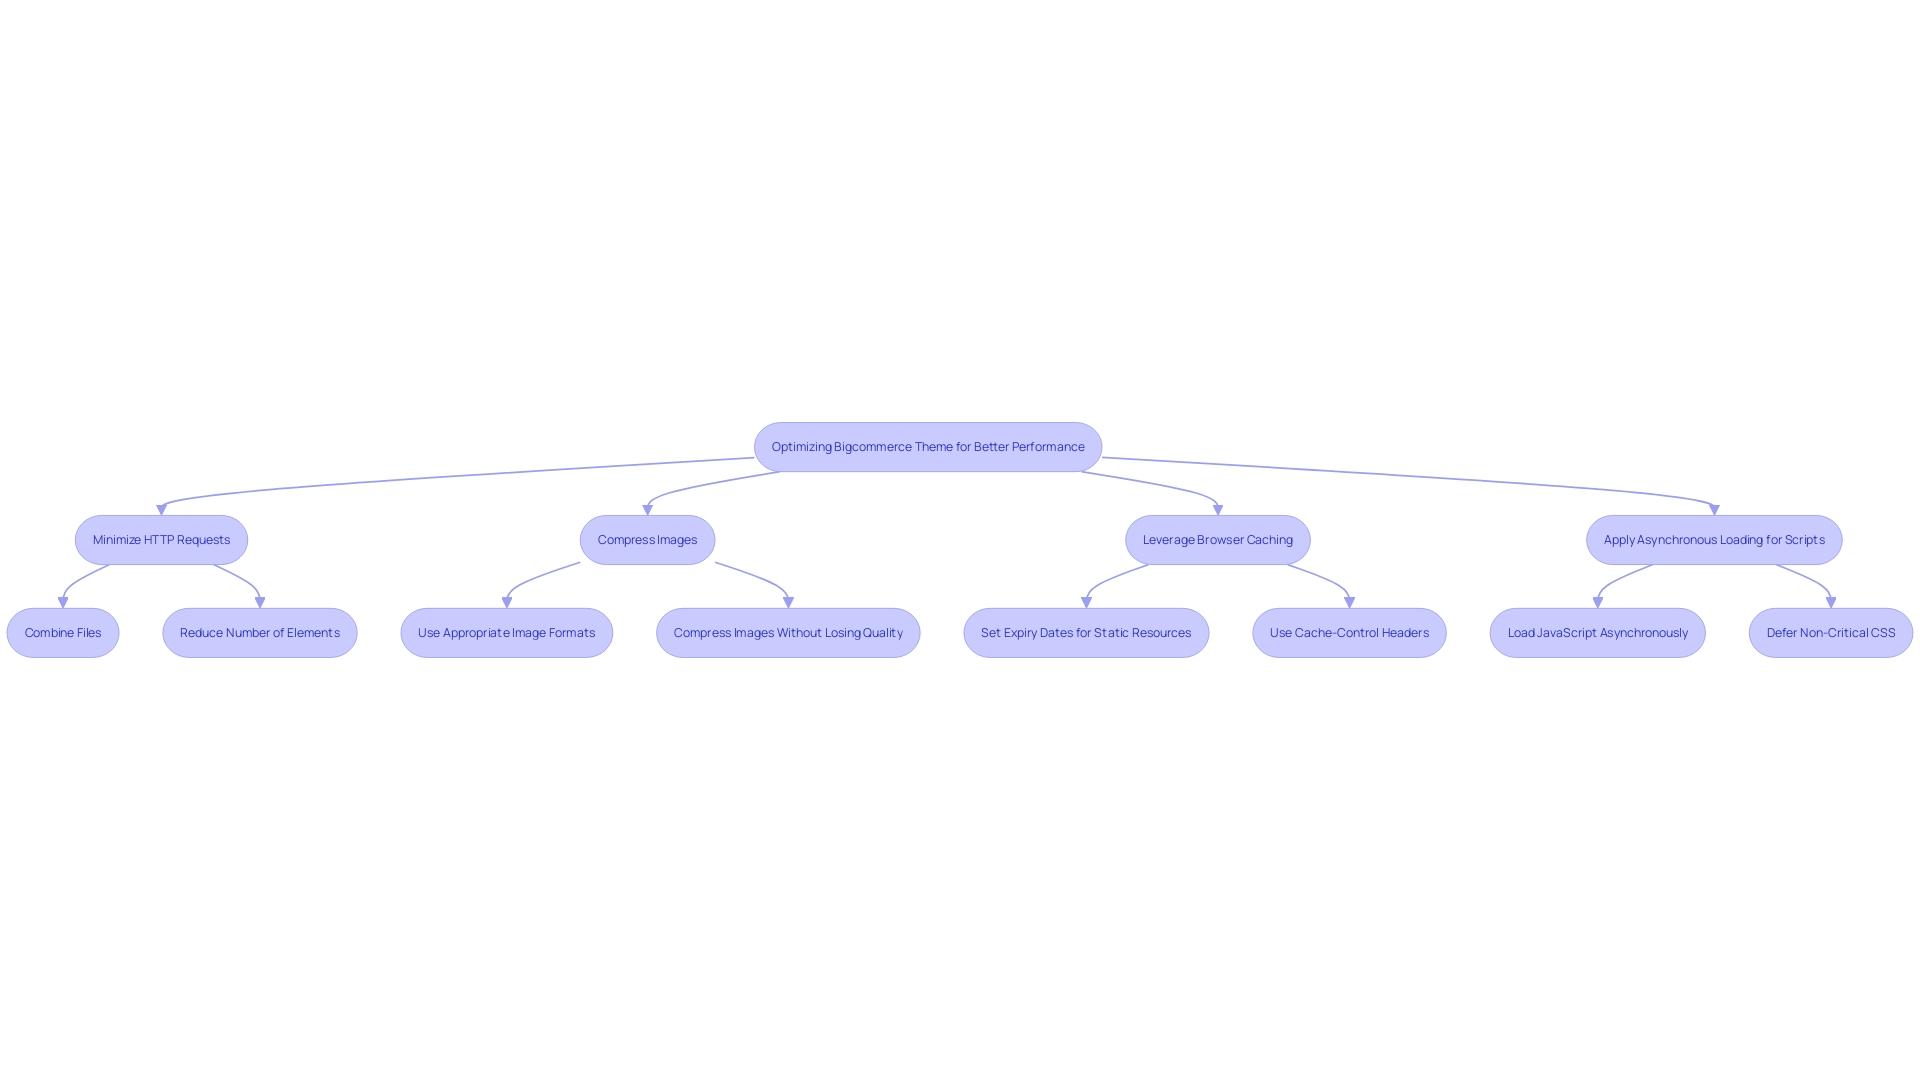Select 'Use Appropriate Image Formats' tree item
1920x1080 pixels.
coord(506,632)
